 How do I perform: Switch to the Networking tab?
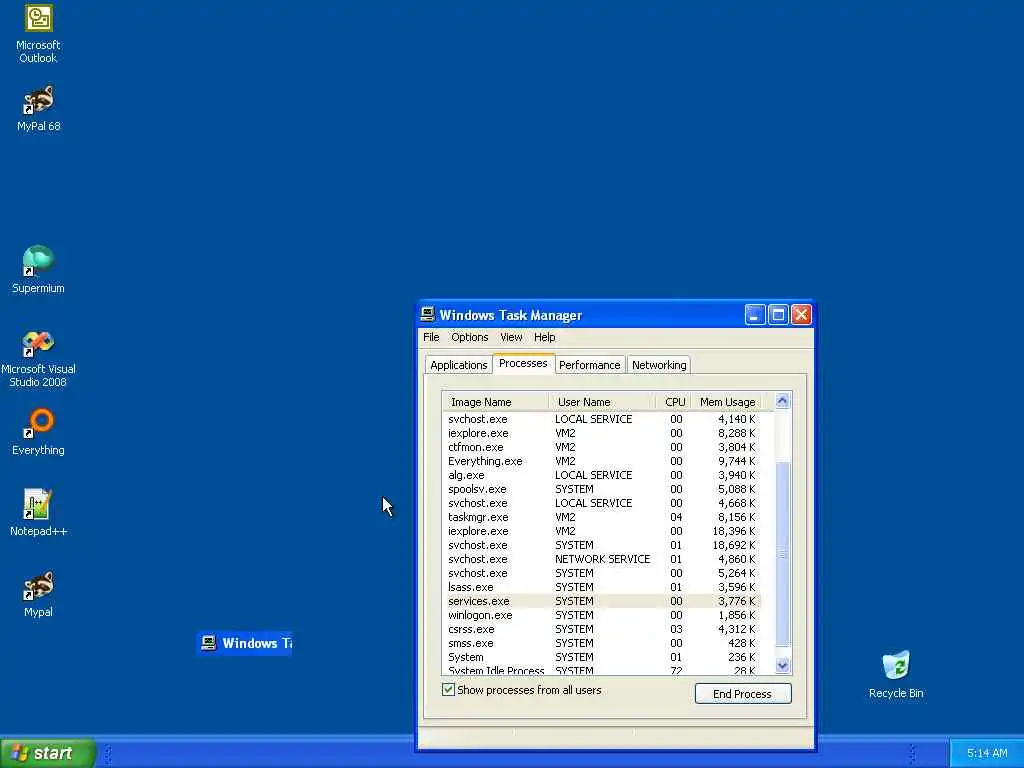(659, 365)
